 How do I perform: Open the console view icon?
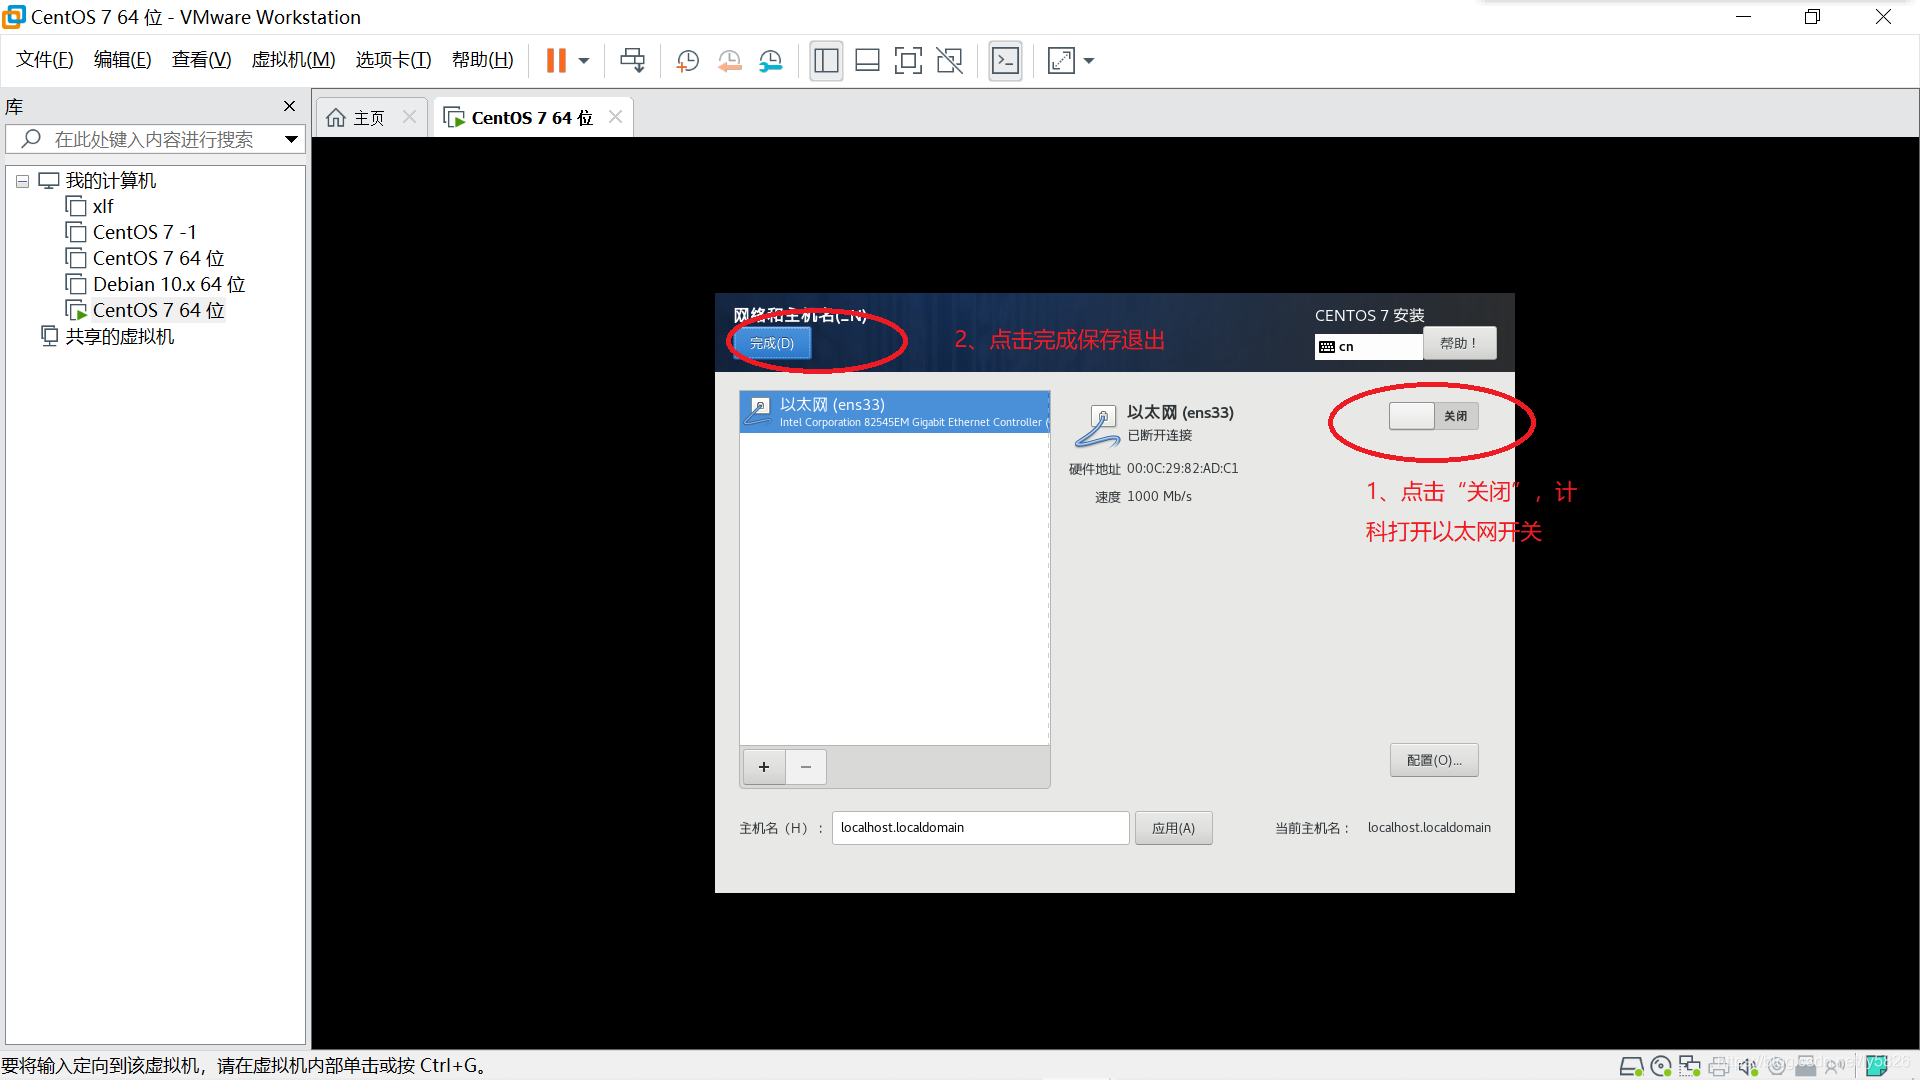1005,61
